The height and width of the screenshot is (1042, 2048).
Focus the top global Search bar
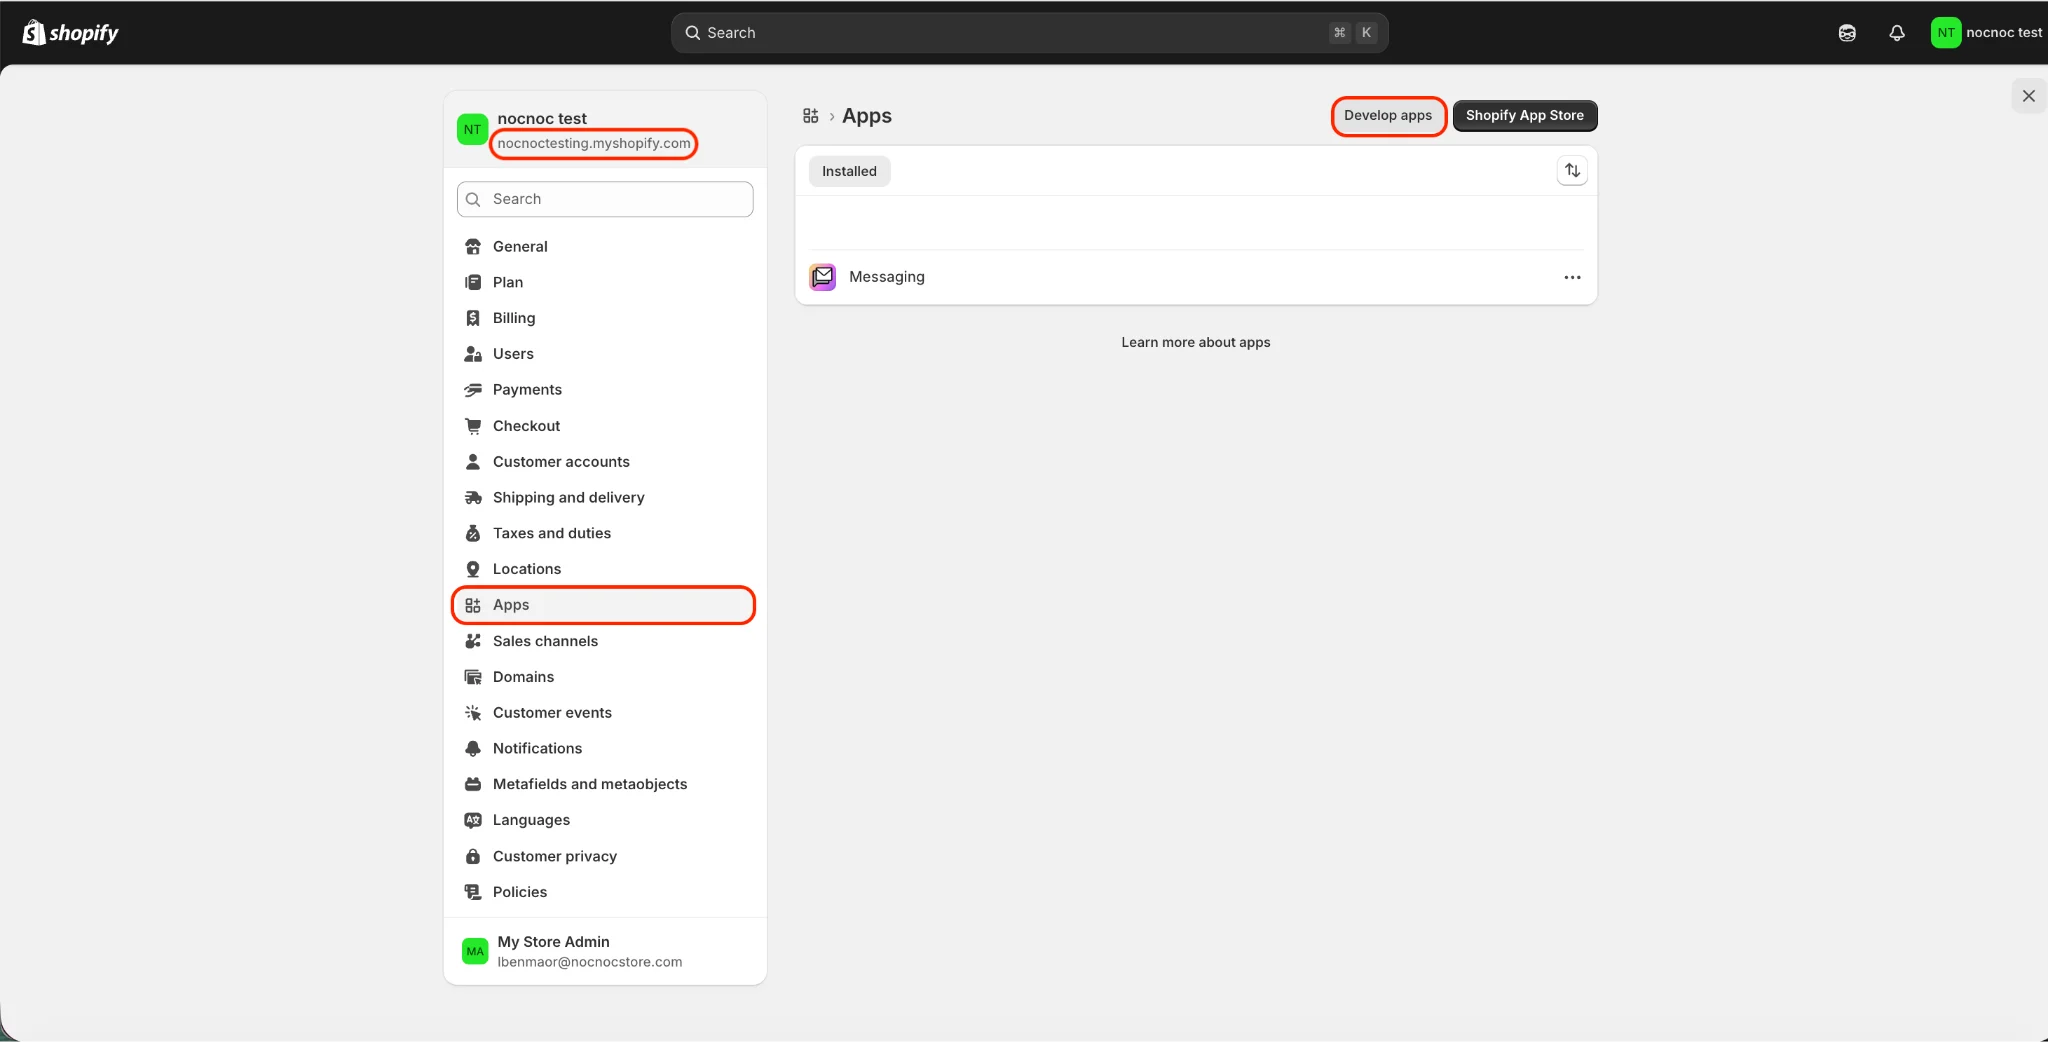1029,33
